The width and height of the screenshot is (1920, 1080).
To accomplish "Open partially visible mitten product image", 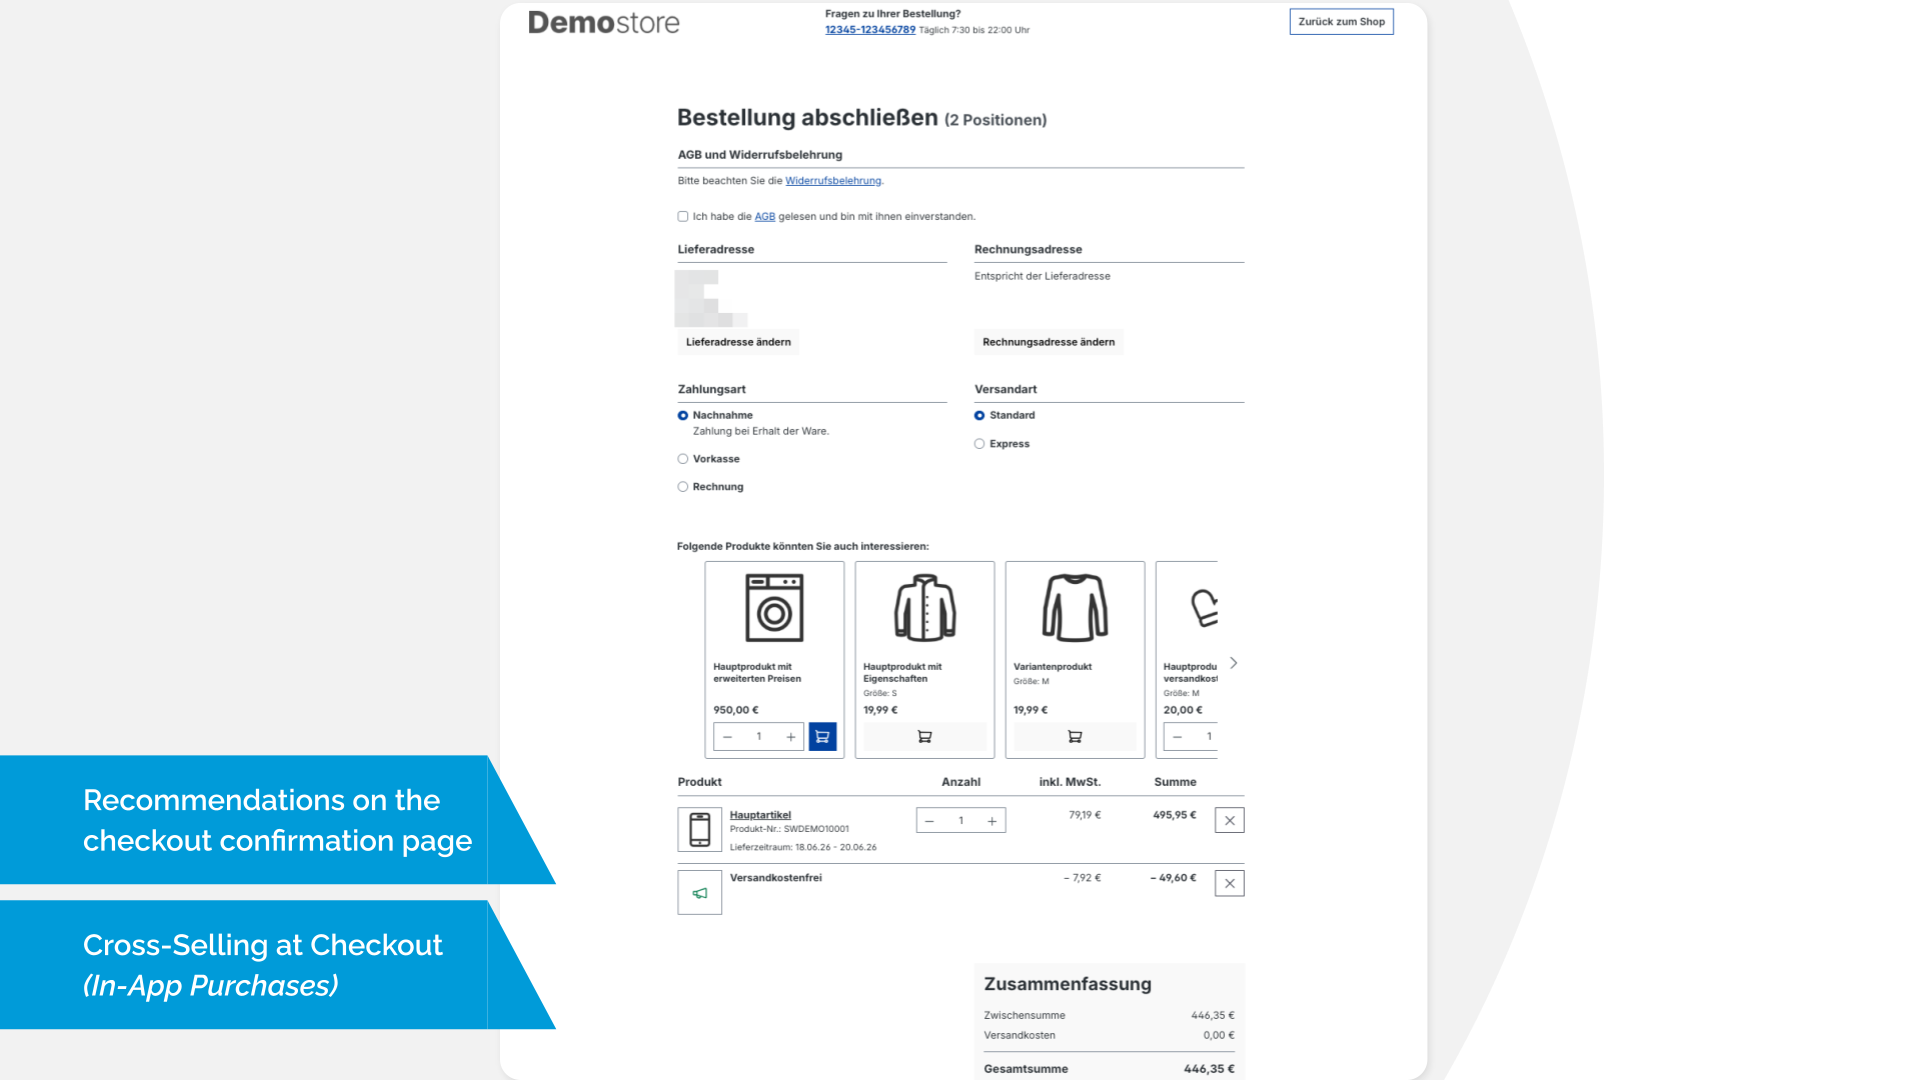I will click(x=1203, y=608).
